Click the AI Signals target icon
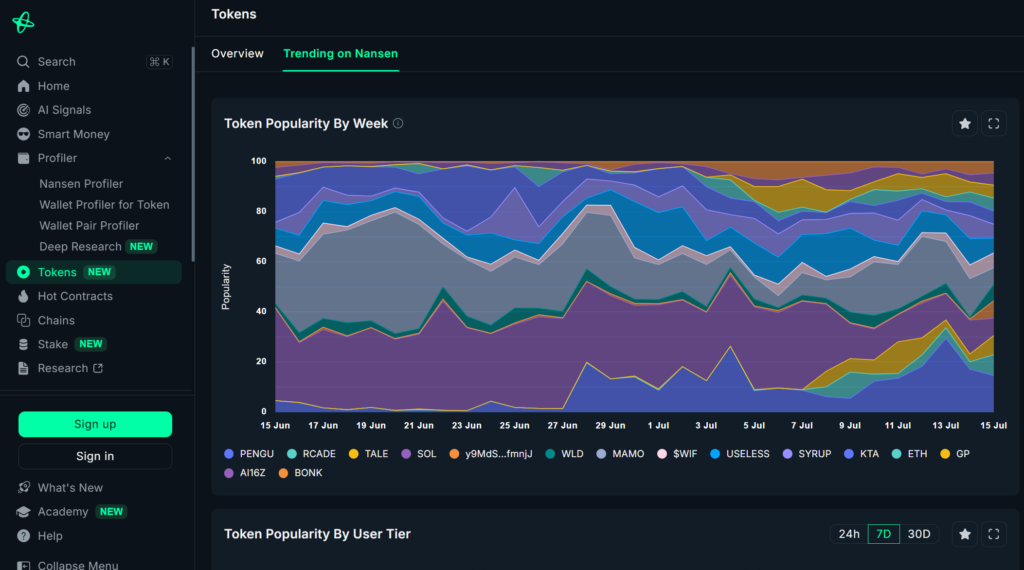The image size is (1024, 570). tap(24, 110)
